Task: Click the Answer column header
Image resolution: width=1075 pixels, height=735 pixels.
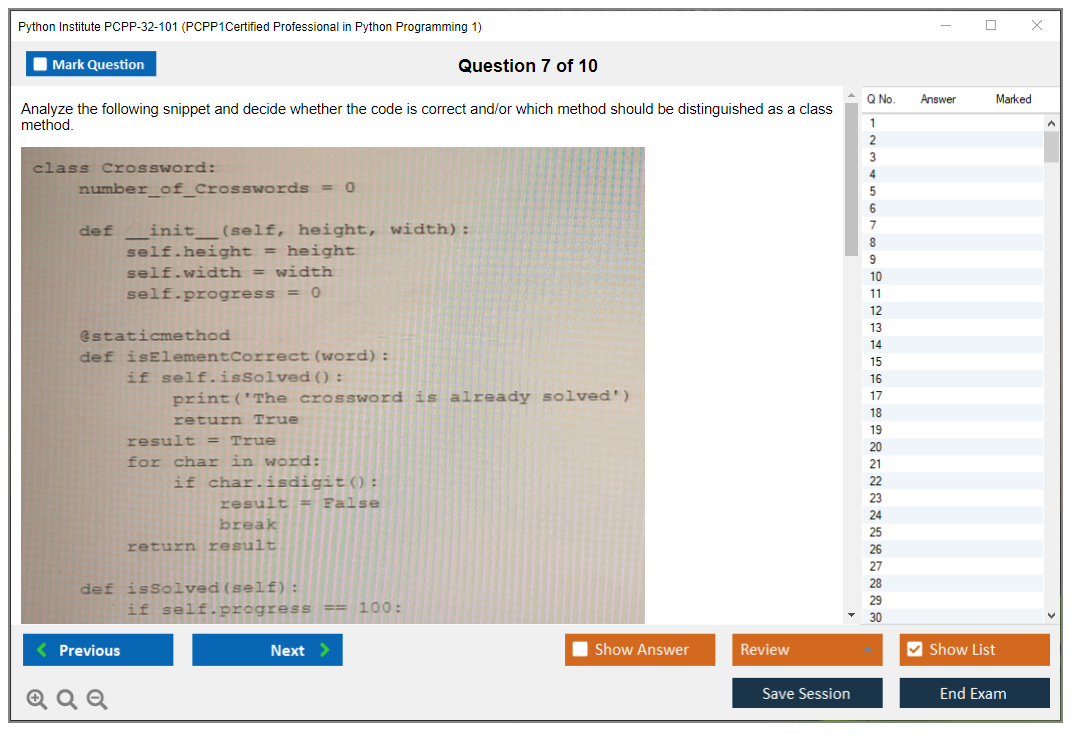Action: coord(937,99)
